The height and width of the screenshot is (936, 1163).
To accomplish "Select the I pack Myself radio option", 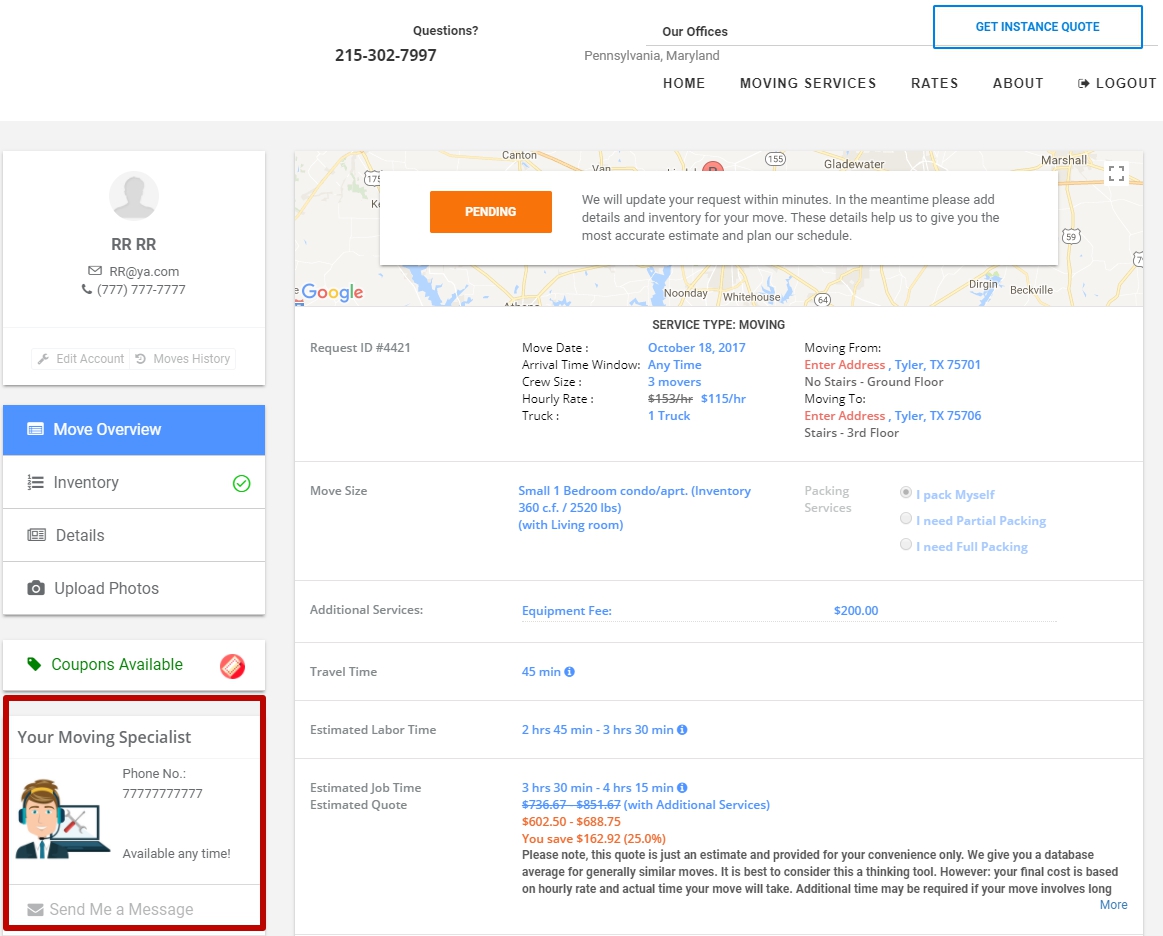I will pos(906,492).
